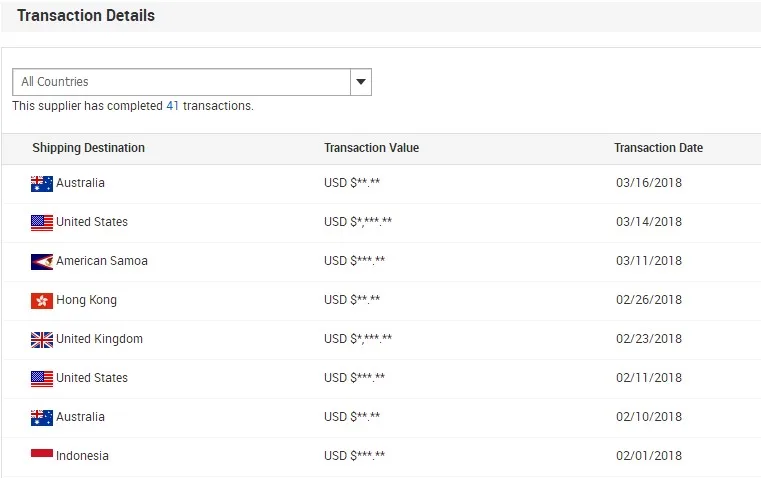
Task: Click the Indonesia flag icon
Action: [42, 456]
